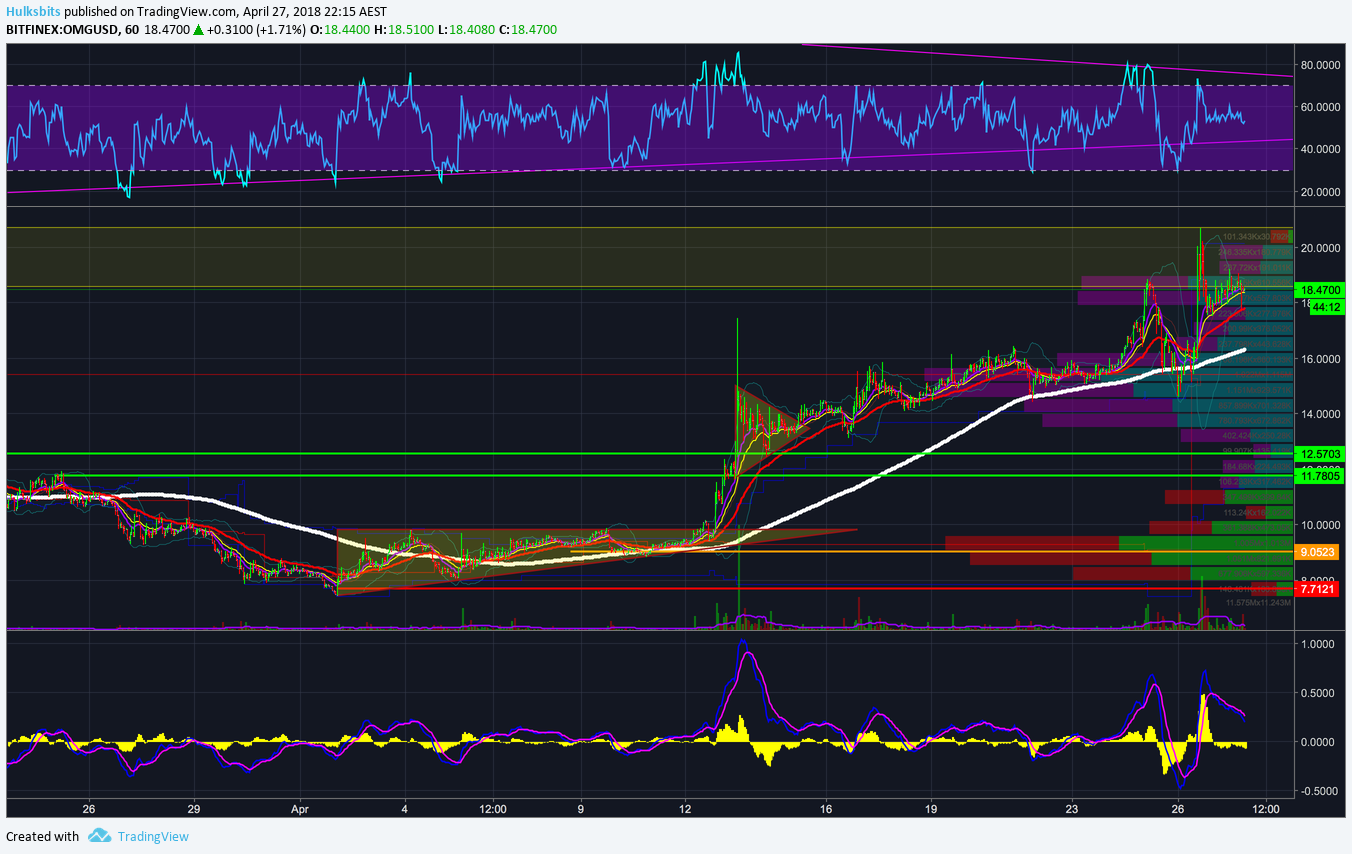Click the 10.0000 price axis label
Image resolution: width=1352 pixels, height=854 pixels.
click(x=1320, y=525)
